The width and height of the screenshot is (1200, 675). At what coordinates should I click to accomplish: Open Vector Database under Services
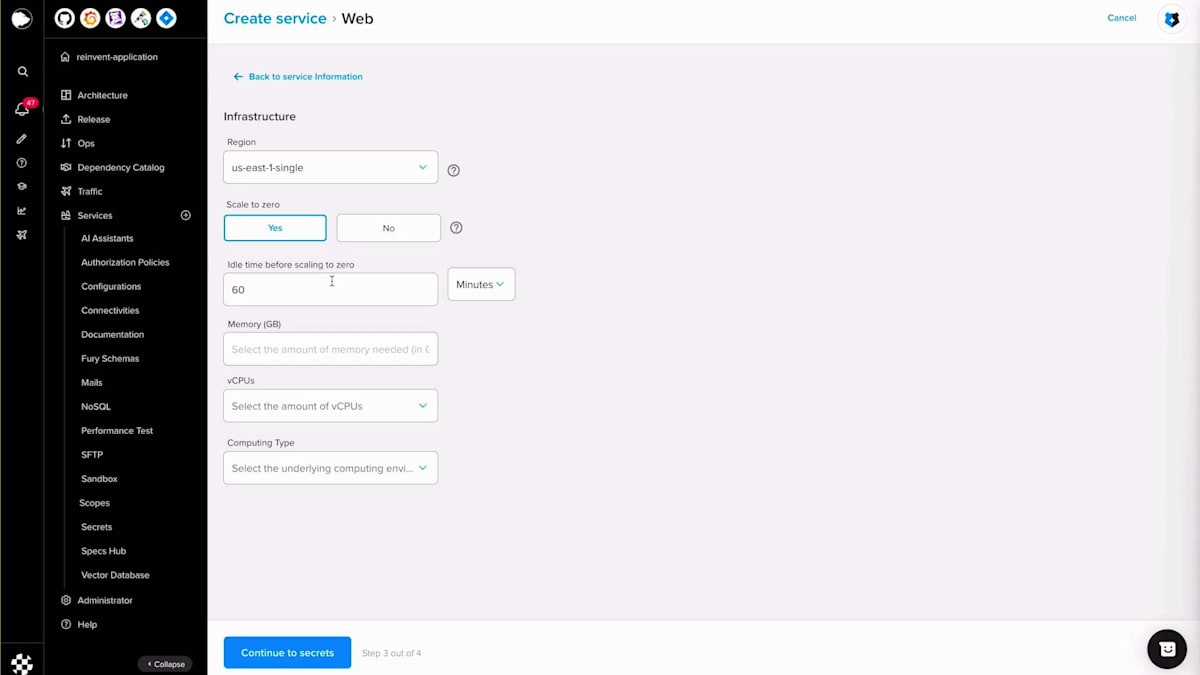(115, 575)
